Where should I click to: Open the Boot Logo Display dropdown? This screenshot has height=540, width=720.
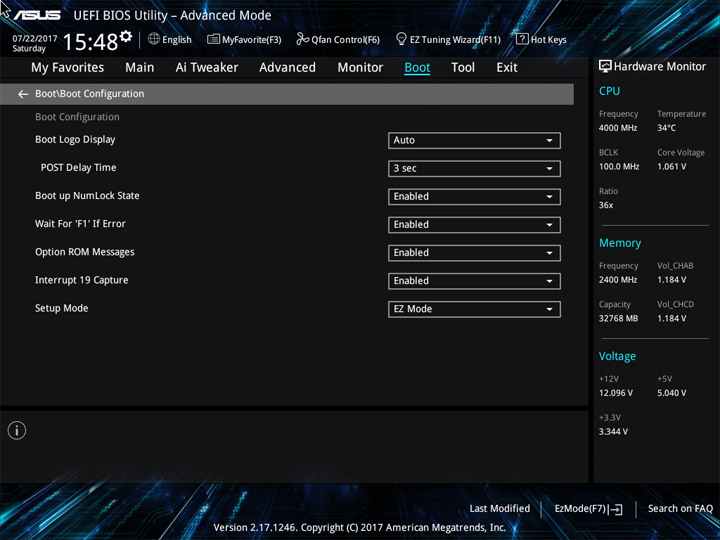[x=474, y=141]
